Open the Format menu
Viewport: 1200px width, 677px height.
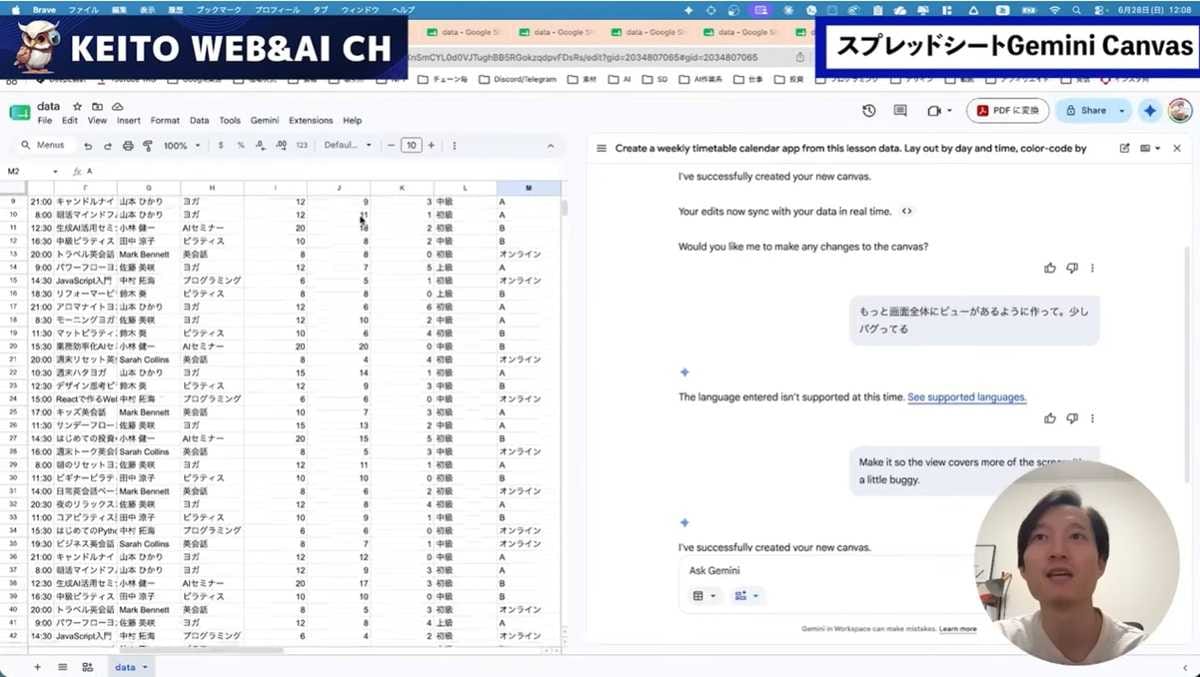[x=165, y=120]
